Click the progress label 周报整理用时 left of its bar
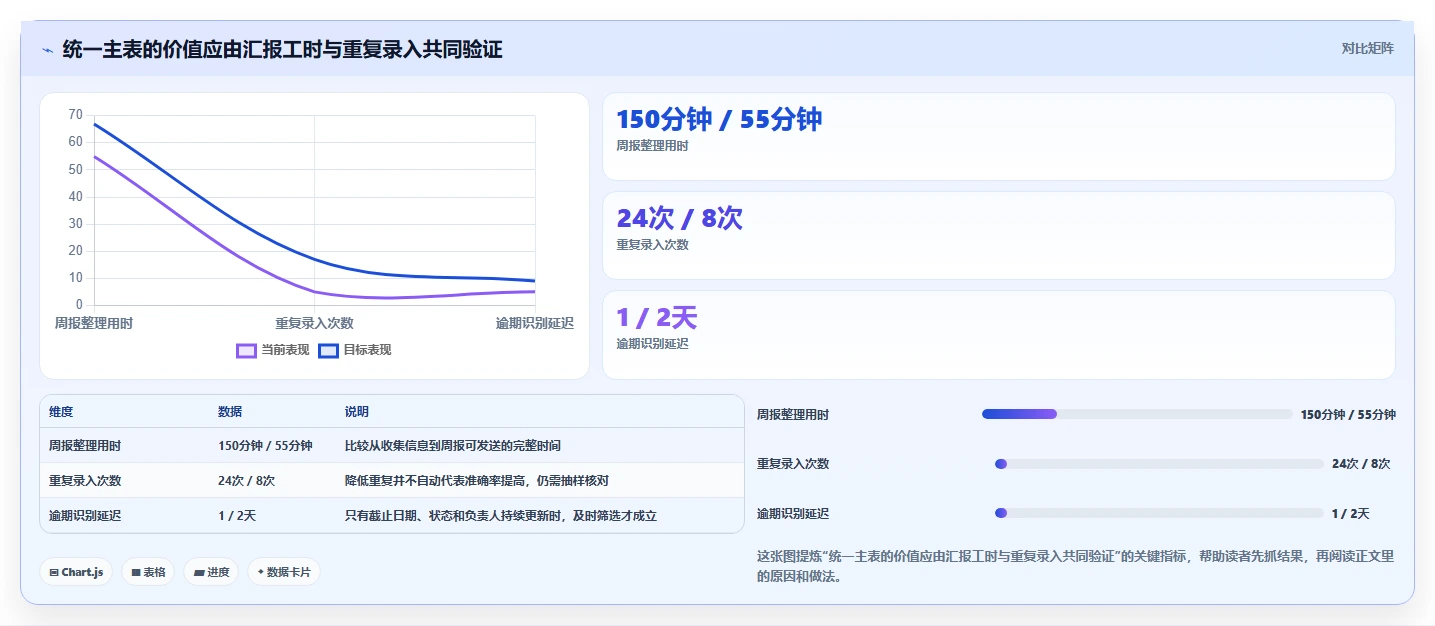Image resolution: width=1435 pixels, height=626 pixels. click(x=793, y=414)
